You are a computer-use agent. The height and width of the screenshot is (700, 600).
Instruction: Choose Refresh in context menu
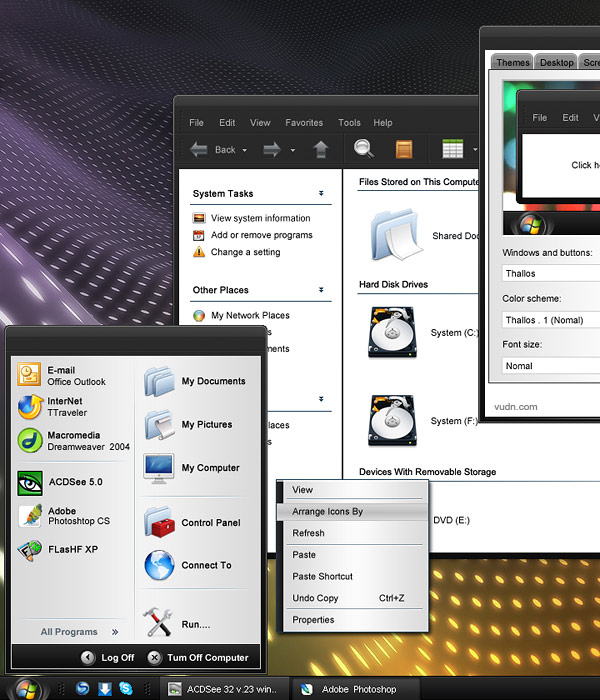(x=353, y=533)
